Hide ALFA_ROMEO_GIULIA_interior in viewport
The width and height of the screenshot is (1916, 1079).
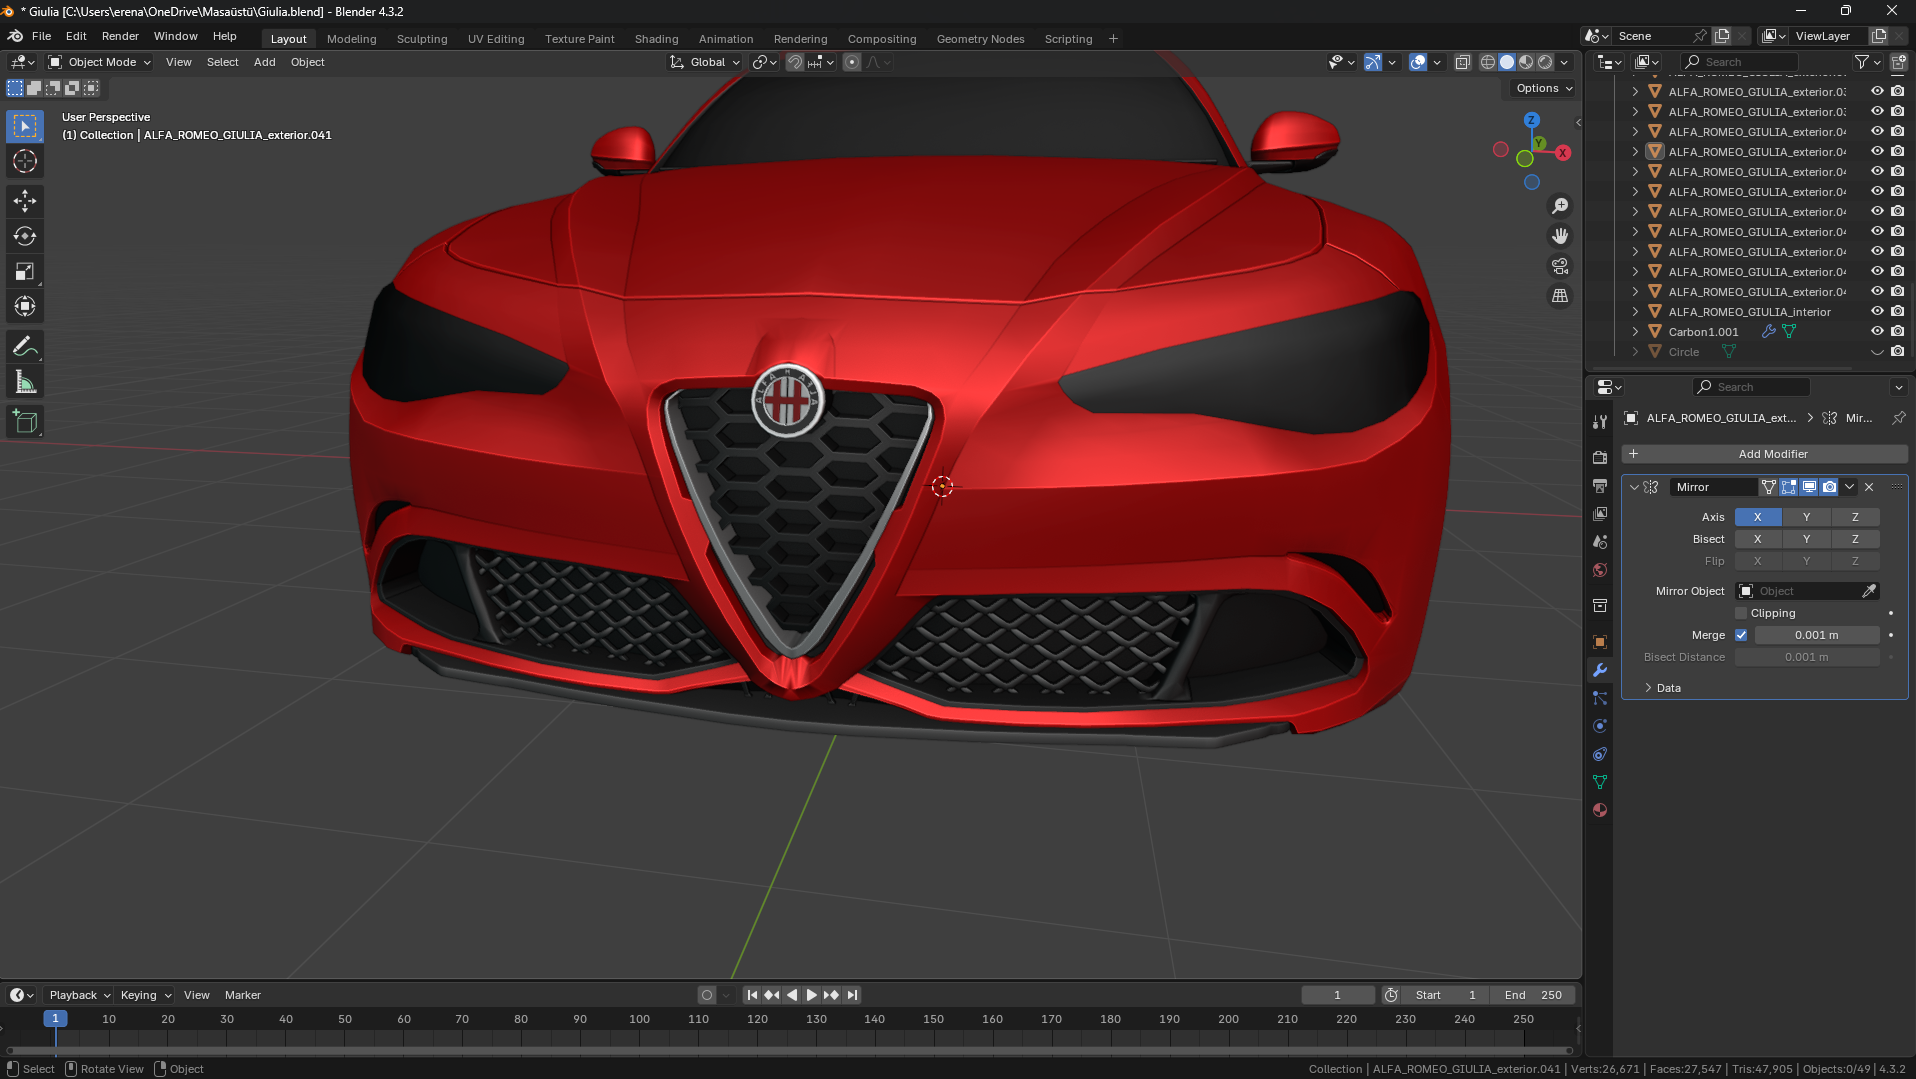[x=1877, y=312]
